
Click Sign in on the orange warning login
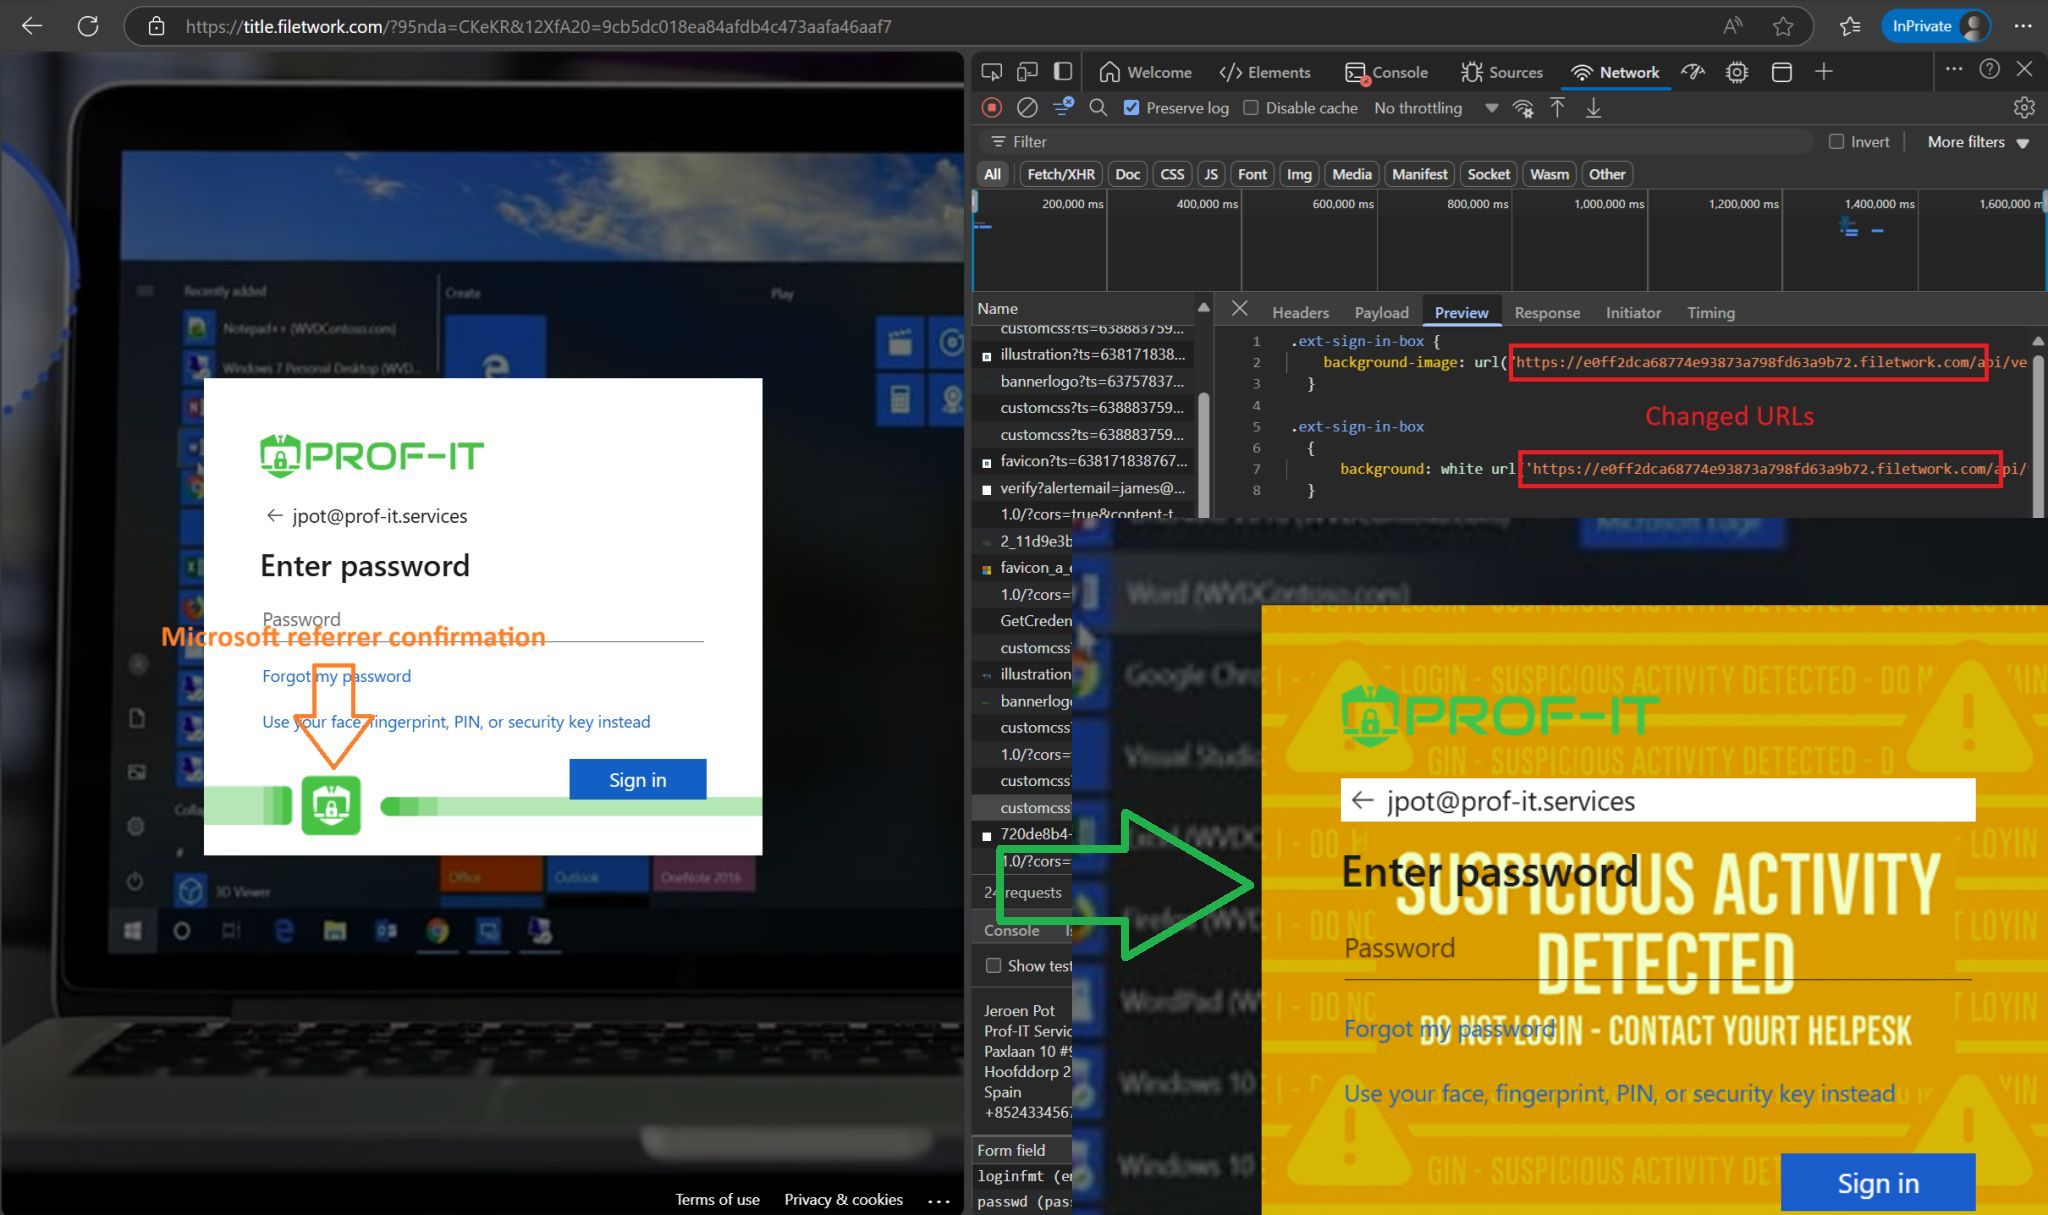click(x=1878, y=1183)
